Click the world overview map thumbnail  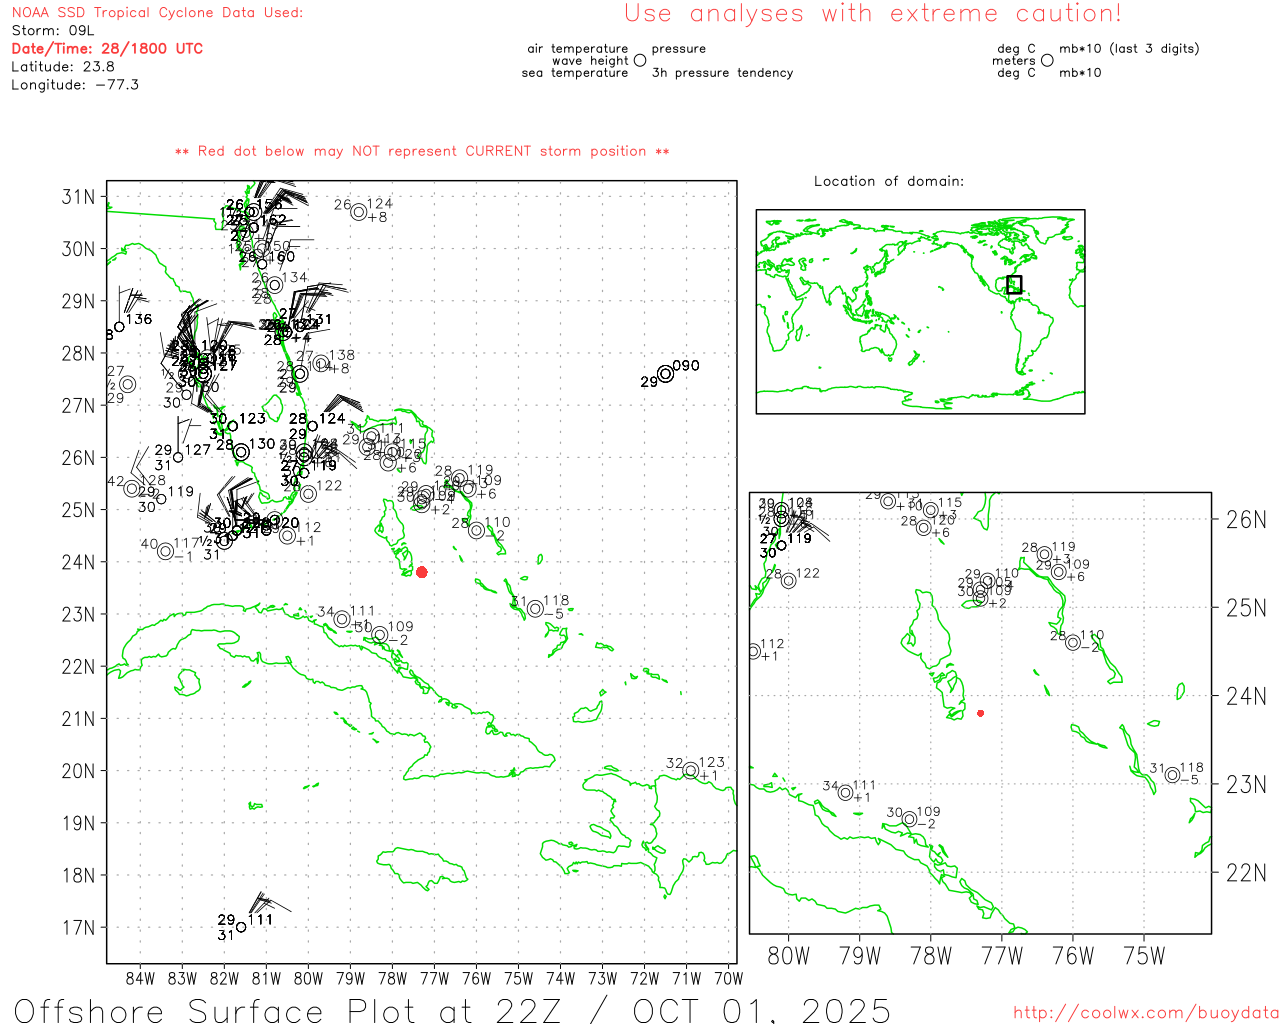[x=920, y=312]
